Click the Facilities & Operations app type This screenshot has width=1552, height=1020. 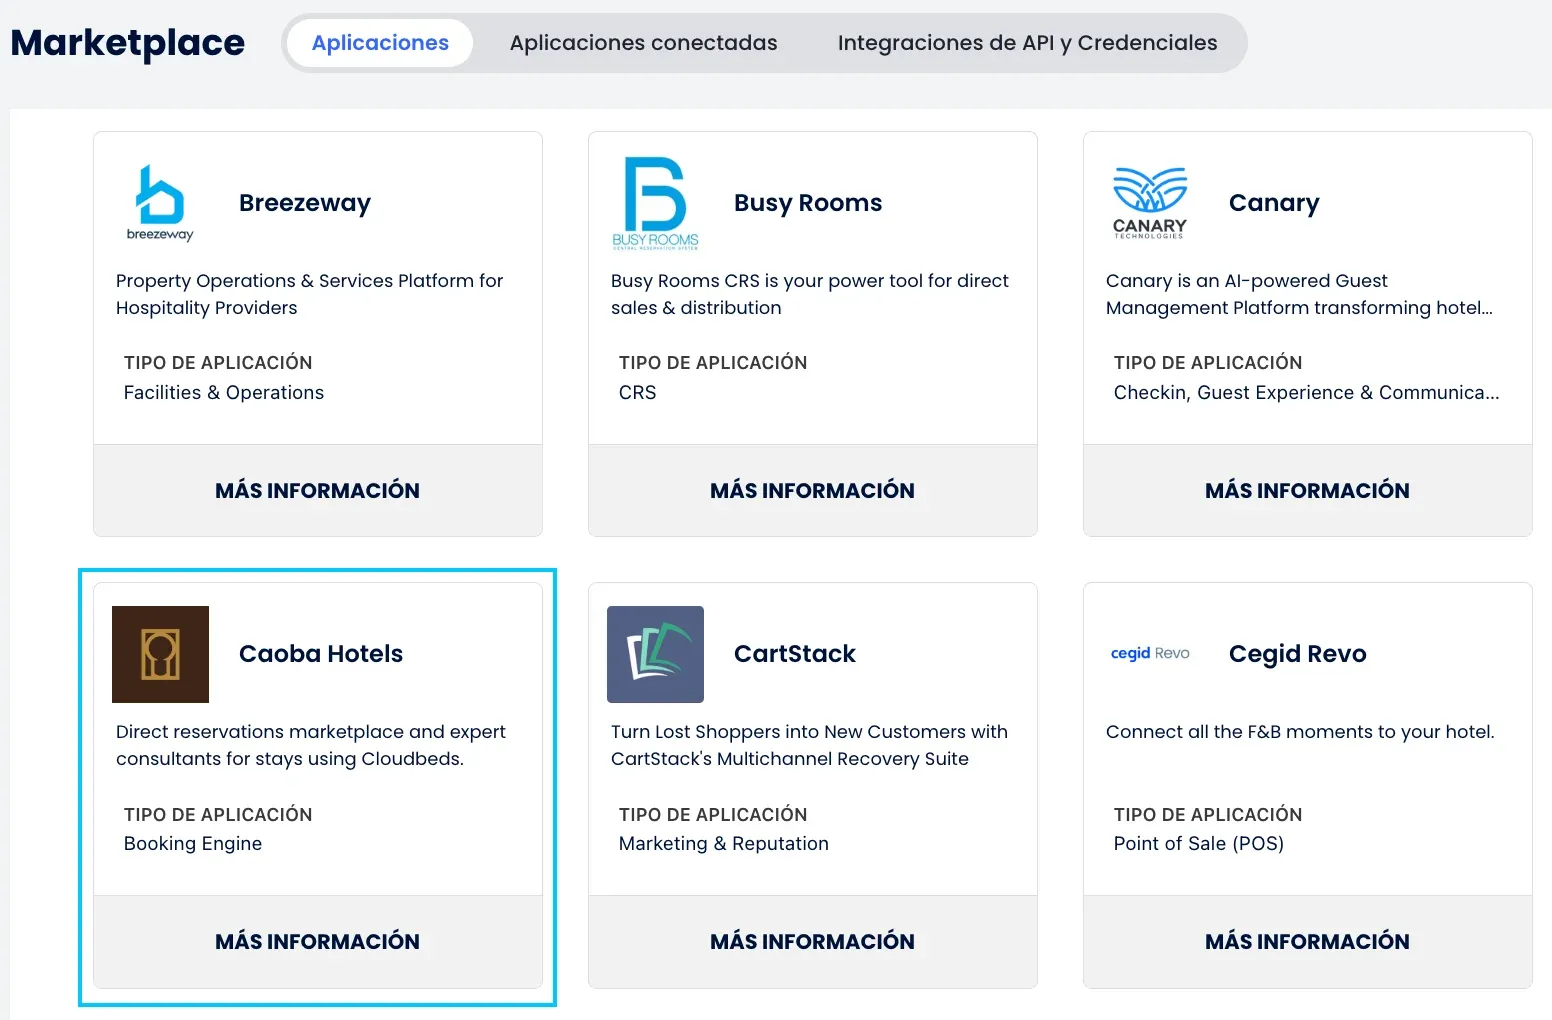[224, 393]
